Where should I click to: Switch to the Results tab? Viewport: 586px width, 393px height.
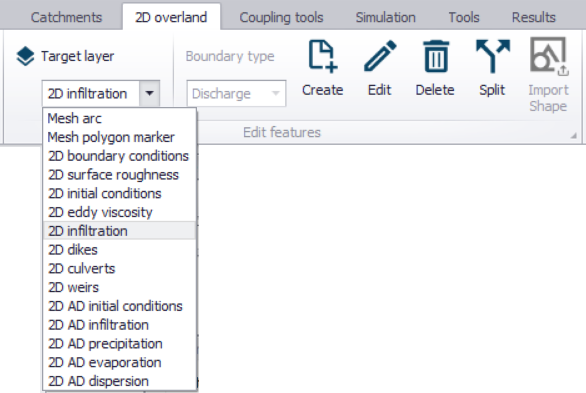(533, 17)
